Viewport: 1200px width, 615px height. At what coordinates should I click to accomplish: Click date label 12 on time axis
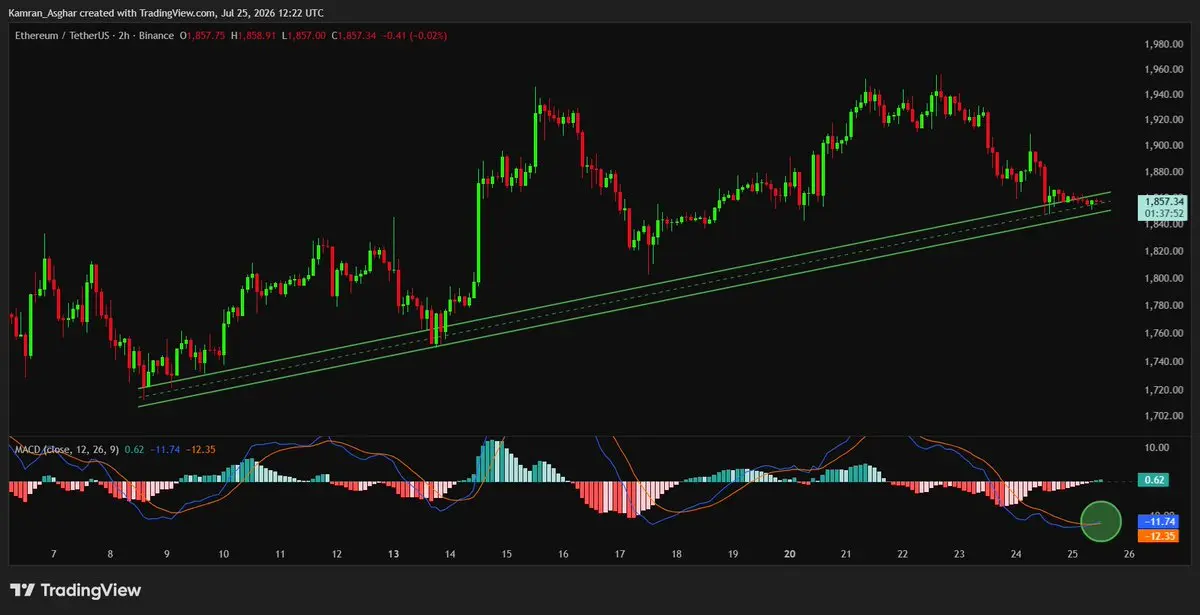(x=337, y=554)
